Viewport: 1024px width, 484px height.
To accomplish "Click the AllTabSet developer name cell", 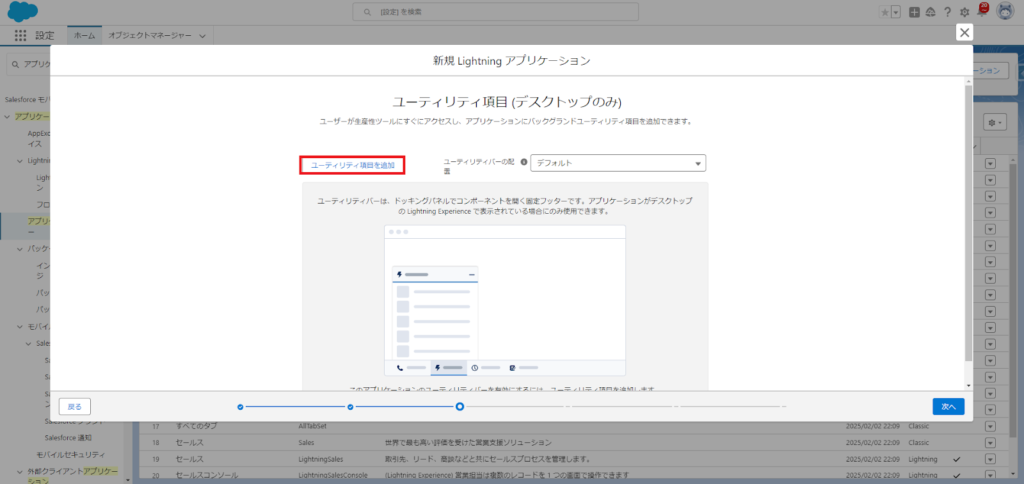I will pos(312,427).
